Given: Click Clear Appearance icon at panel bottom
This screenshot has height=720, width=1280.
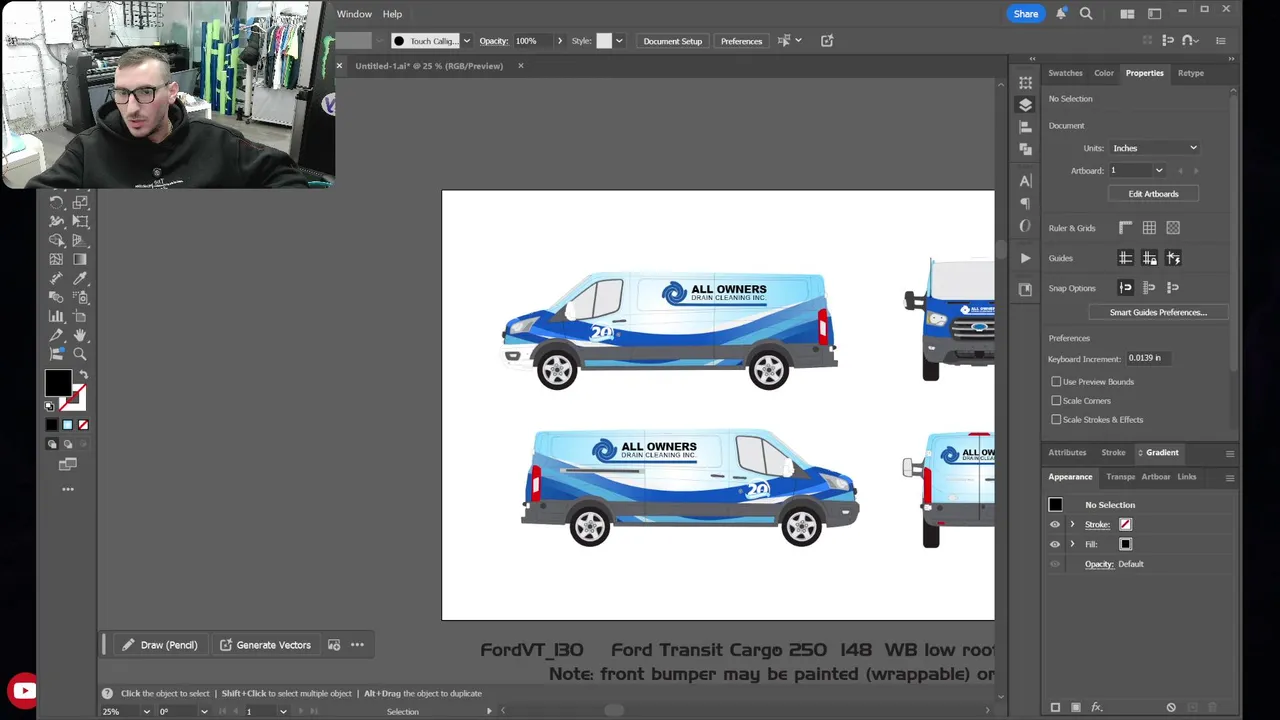Looking at the screenshot, I should (1171, 708).
